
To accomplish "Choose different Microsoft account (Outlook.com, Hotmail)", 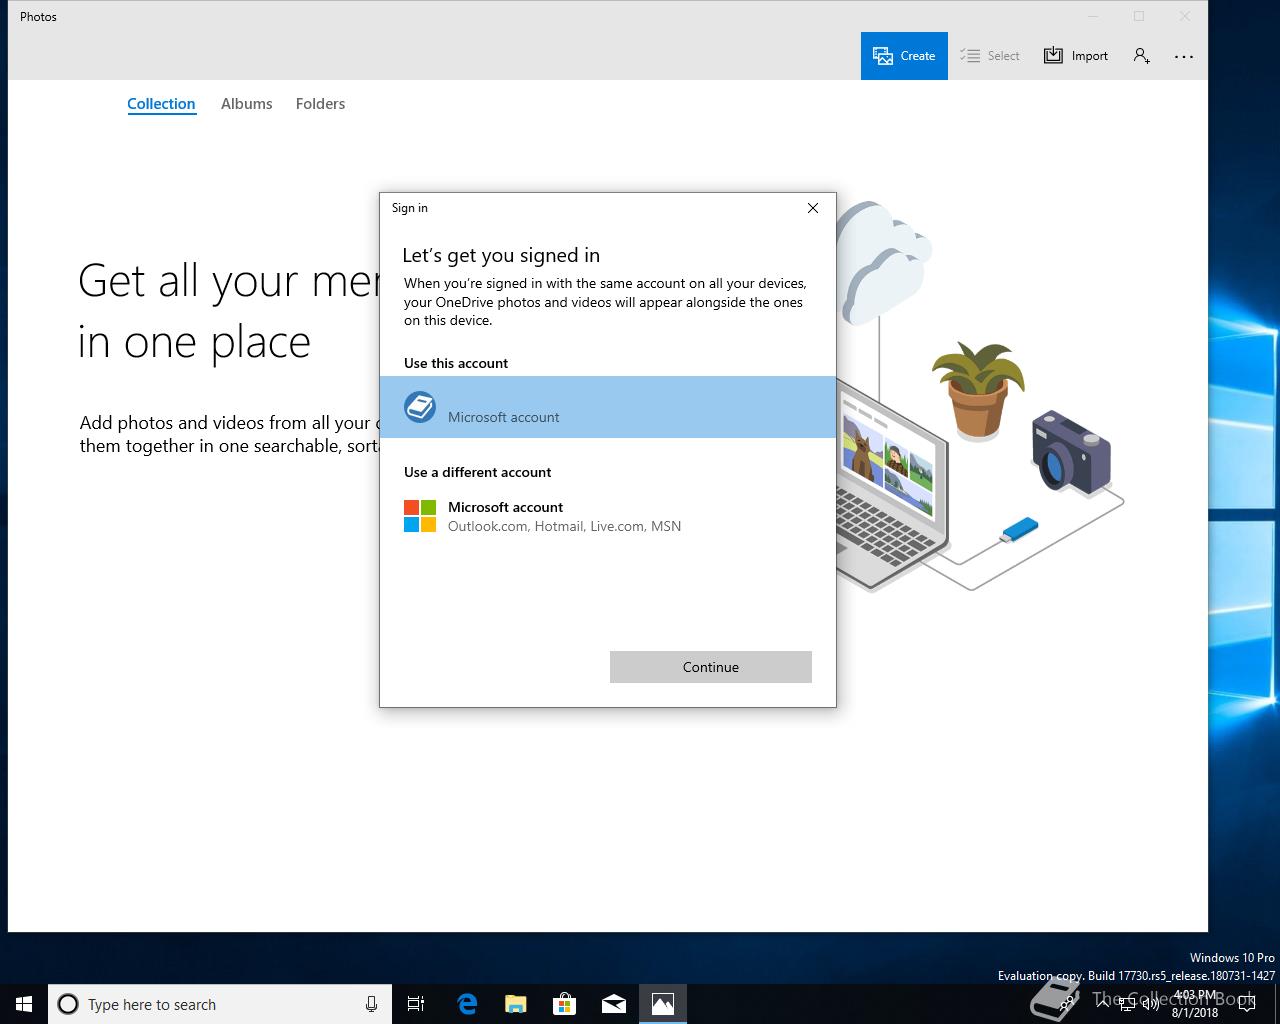I will click(608, 516).
